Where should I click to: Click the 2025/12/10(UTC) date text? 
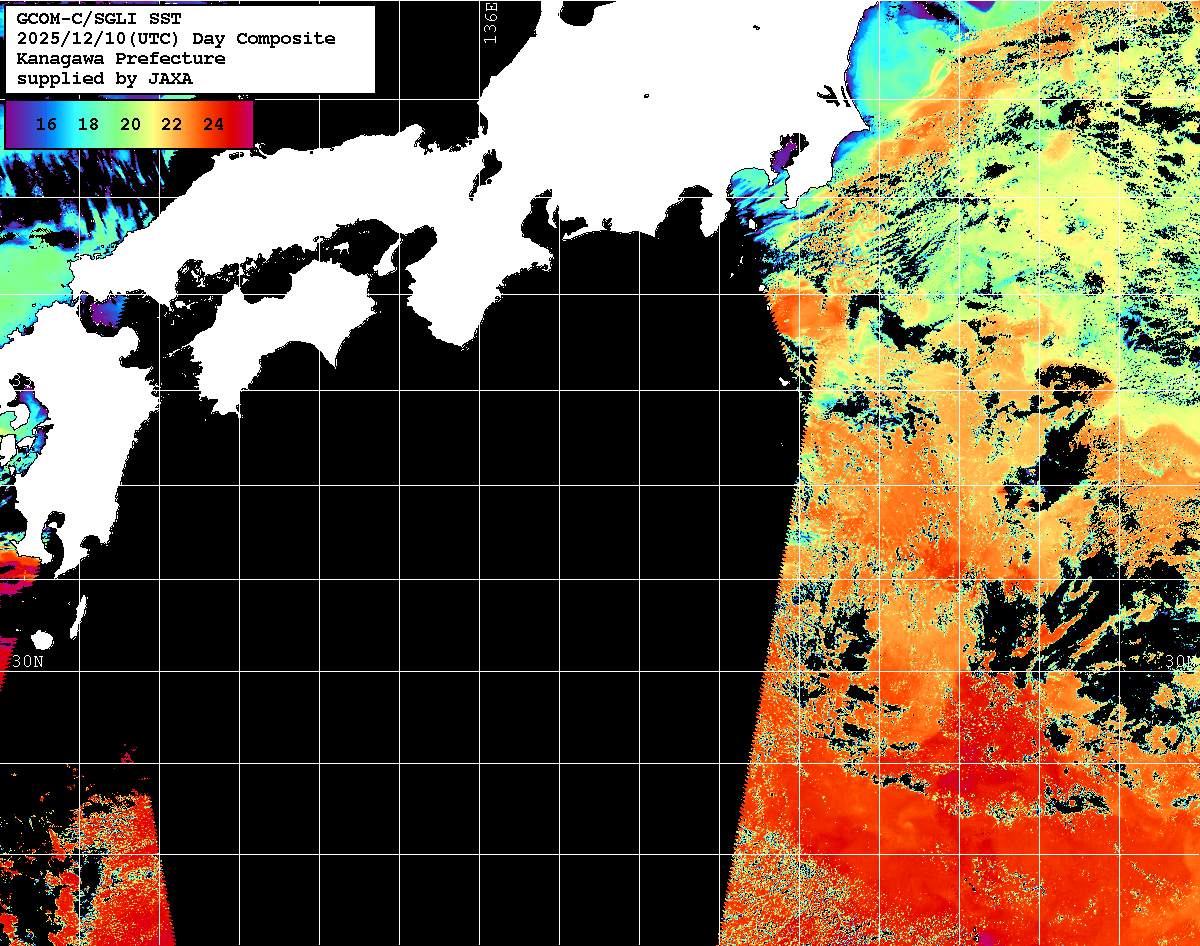(x=97, y=39)
